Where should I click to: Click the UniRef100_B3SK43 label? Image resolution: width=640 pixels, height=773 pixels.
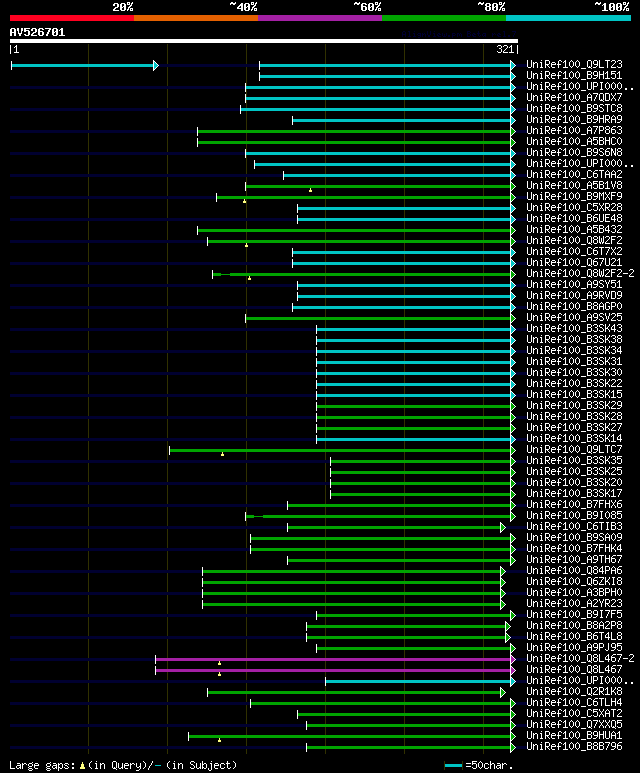[x=574, y=328]
